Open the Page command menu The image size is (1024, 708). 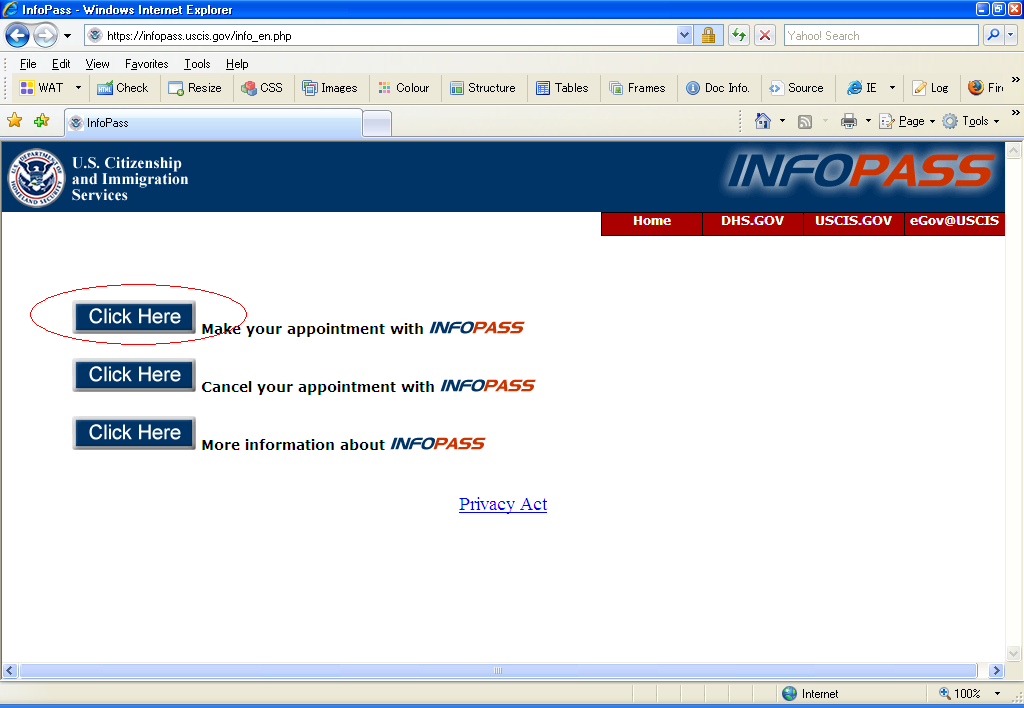coord(907,121)
